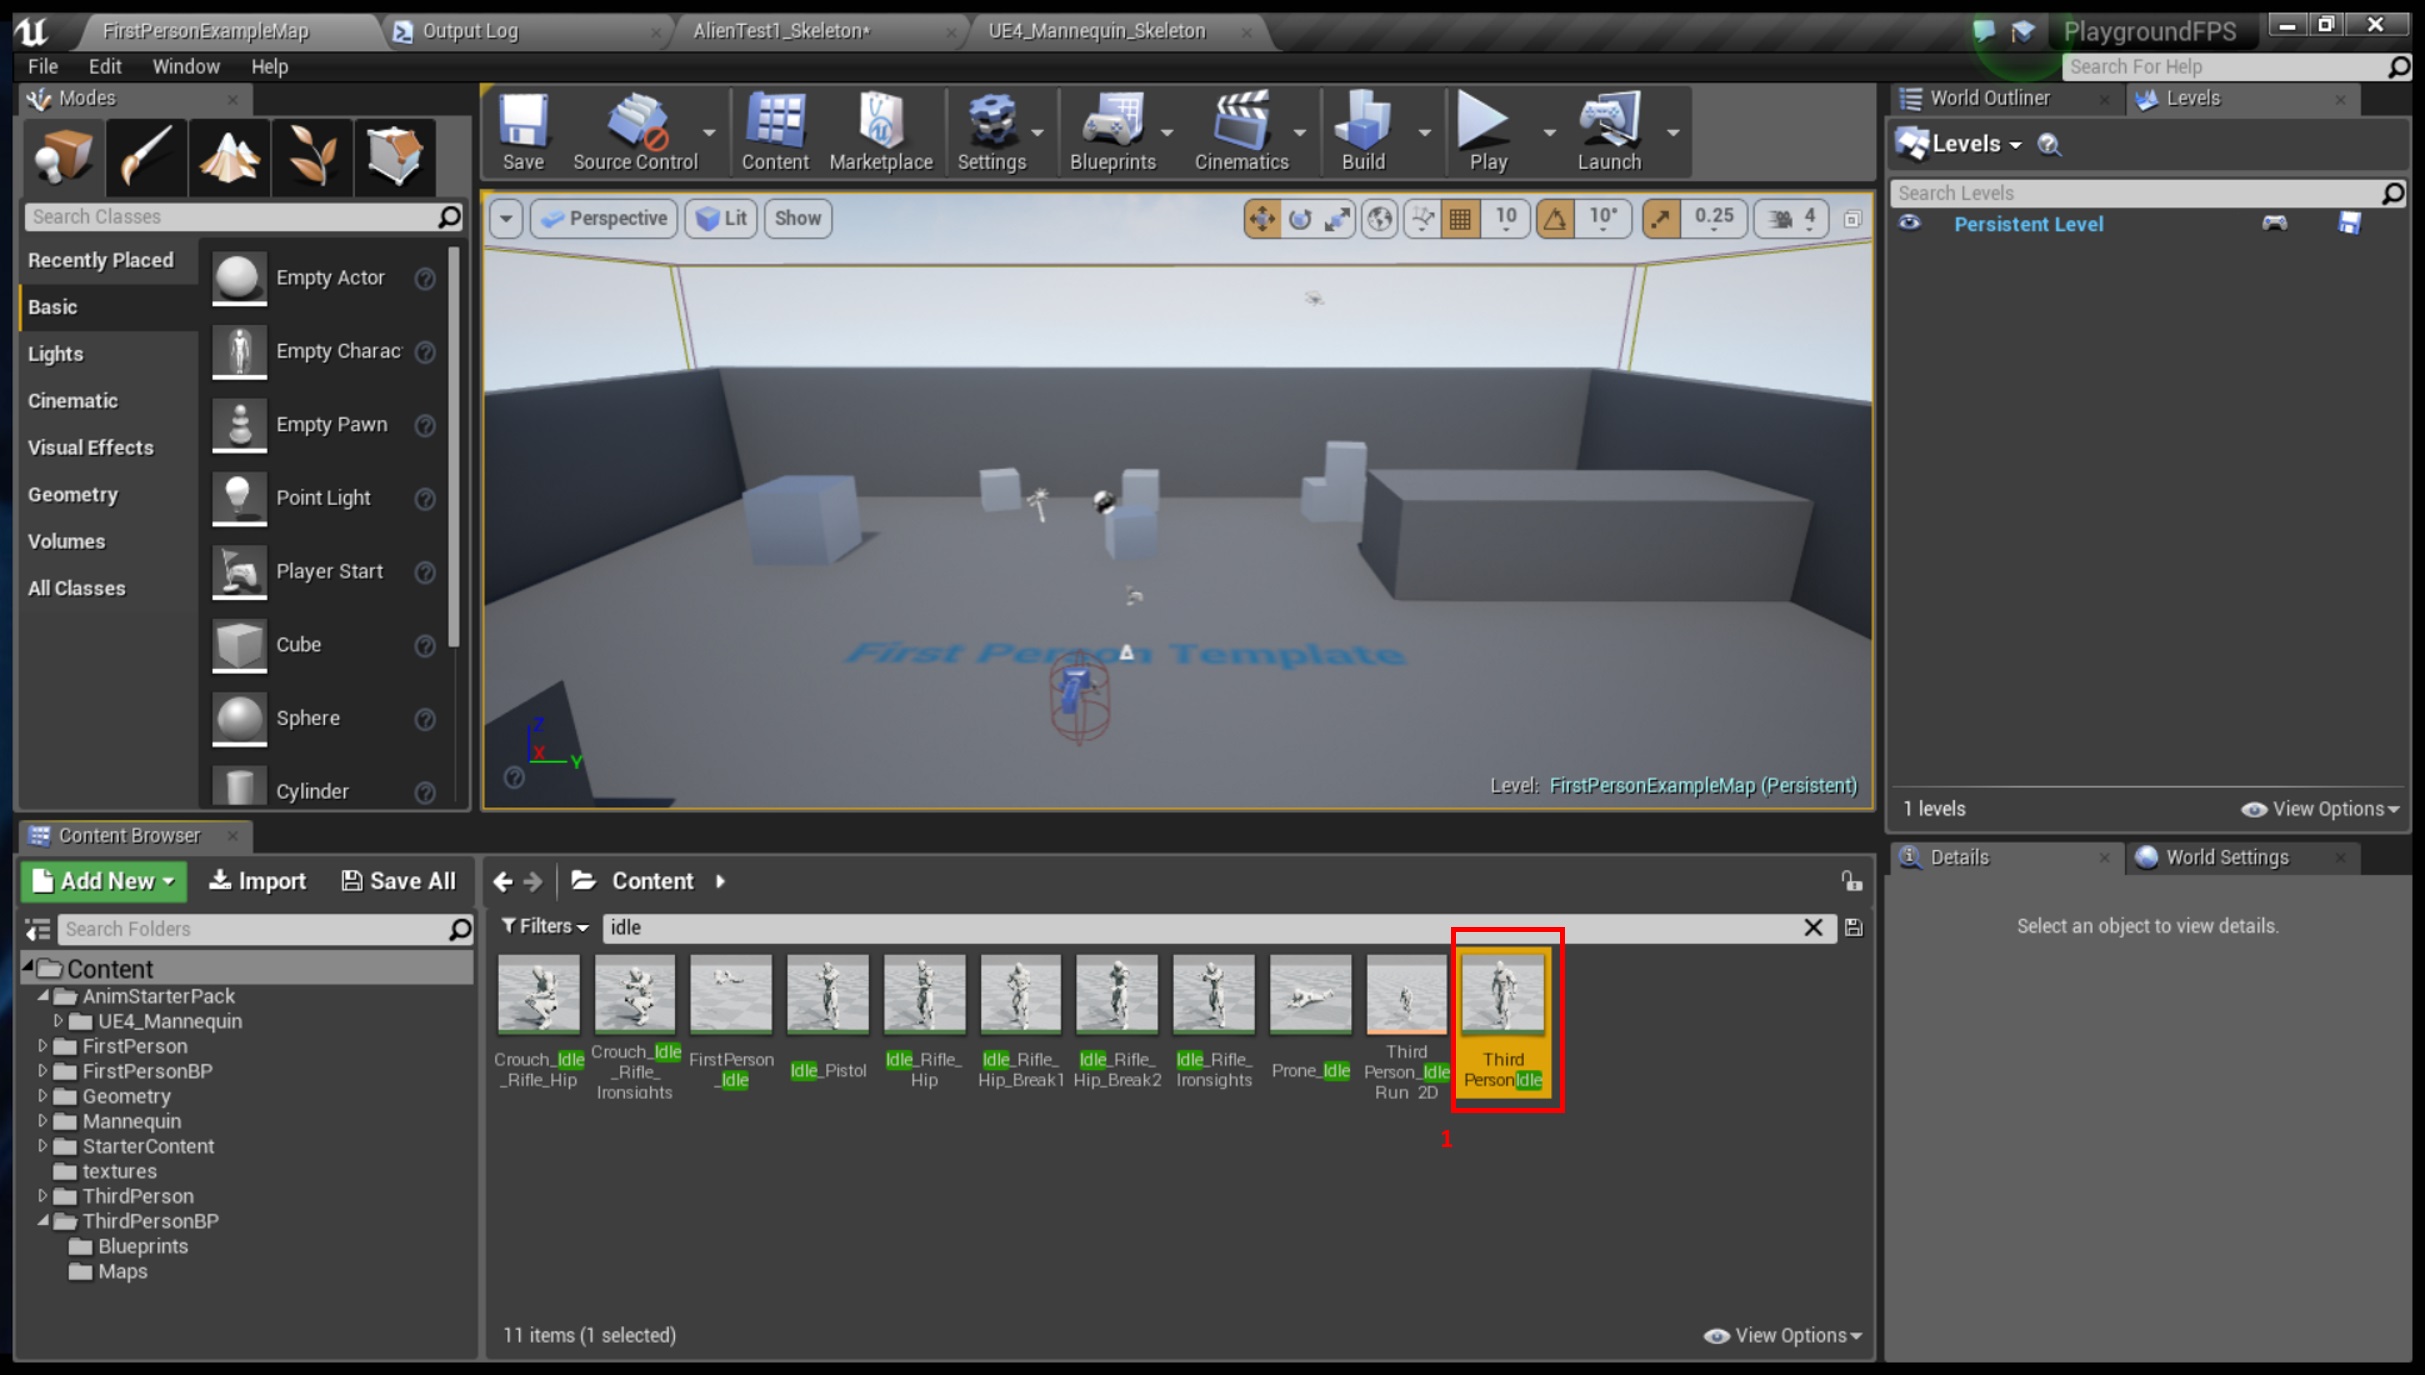Open the Play options dropdown arrow

click(1549, 132)
